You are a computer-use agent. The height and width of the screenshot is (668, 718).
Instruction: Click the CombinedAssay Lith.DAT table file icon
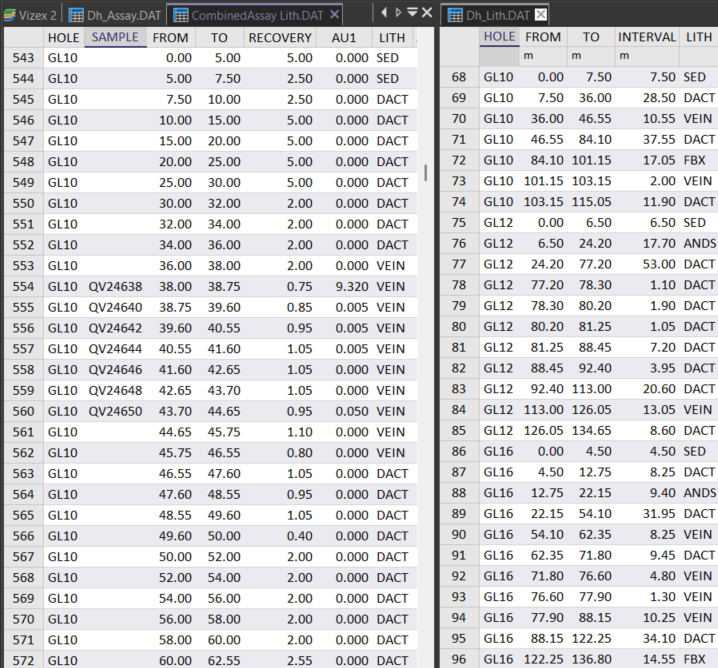click(x=180, y=14)
